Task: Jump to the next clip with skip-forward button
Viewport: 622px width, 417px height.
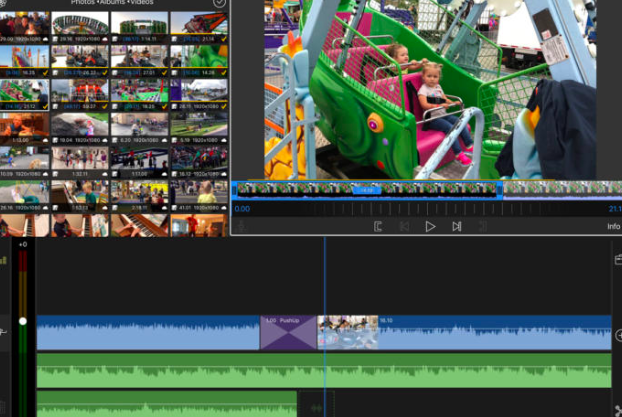Action: click(x=457, y=227)
